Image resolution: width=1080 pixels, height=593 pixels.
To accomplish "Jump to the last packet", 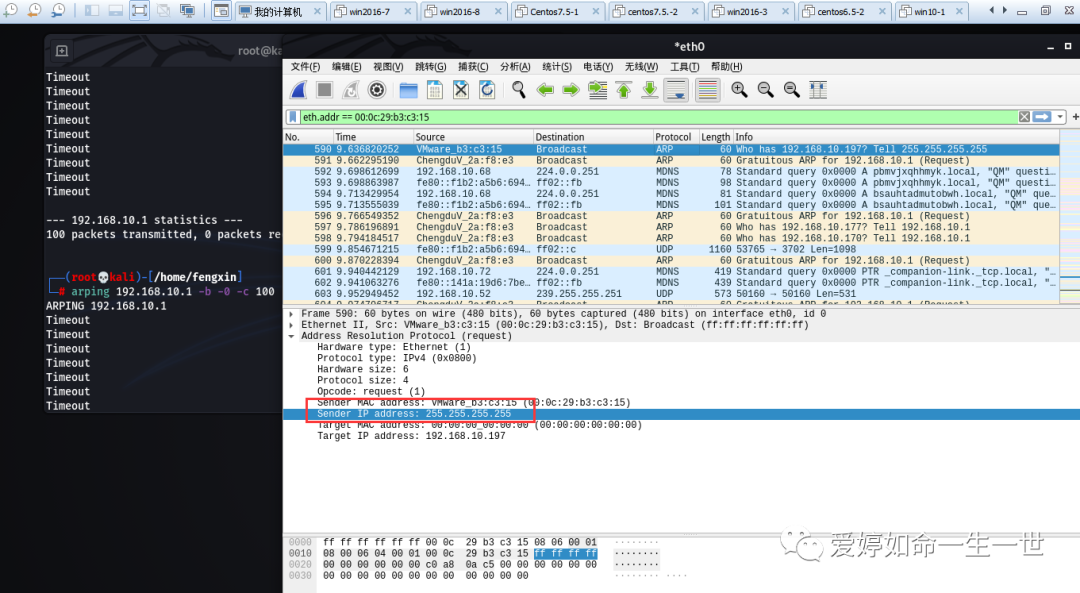I will pyautogui.click(x=650, y=90).
